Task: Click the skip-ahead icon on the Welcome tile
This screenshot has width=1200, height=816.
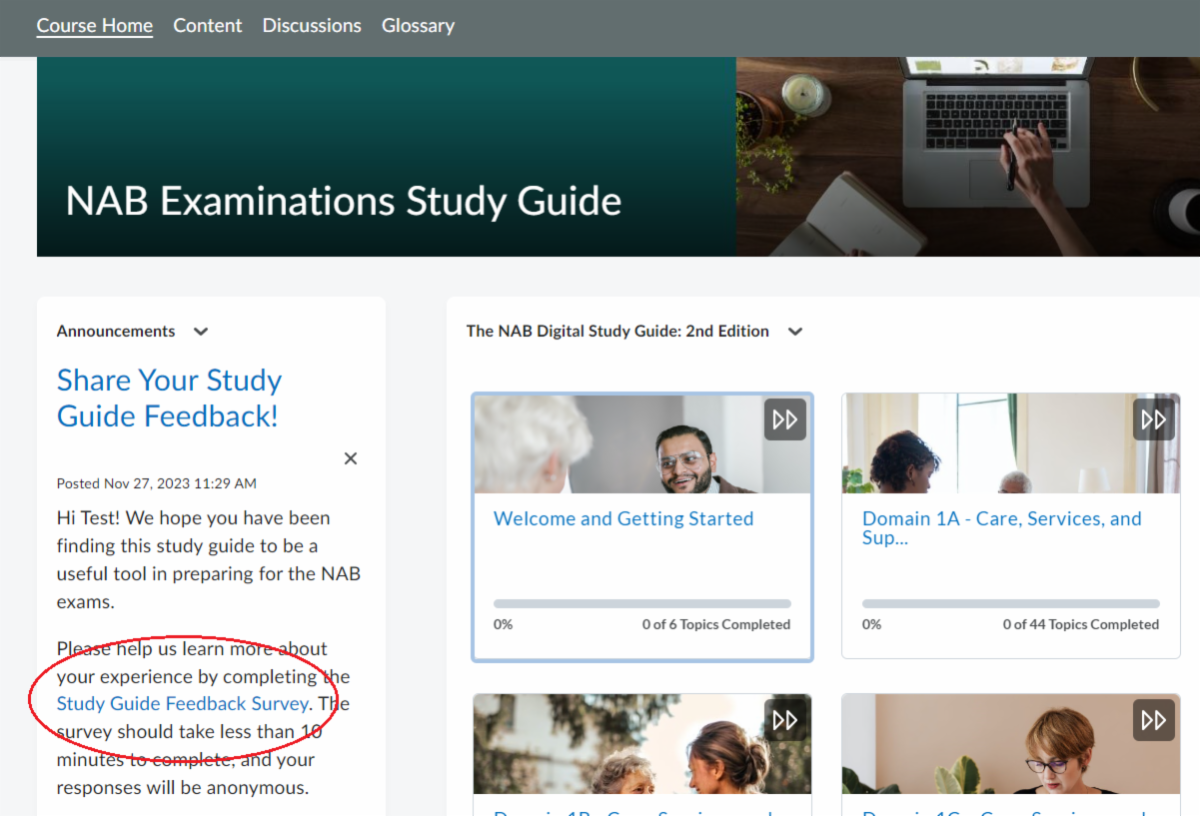Action: 785,419
